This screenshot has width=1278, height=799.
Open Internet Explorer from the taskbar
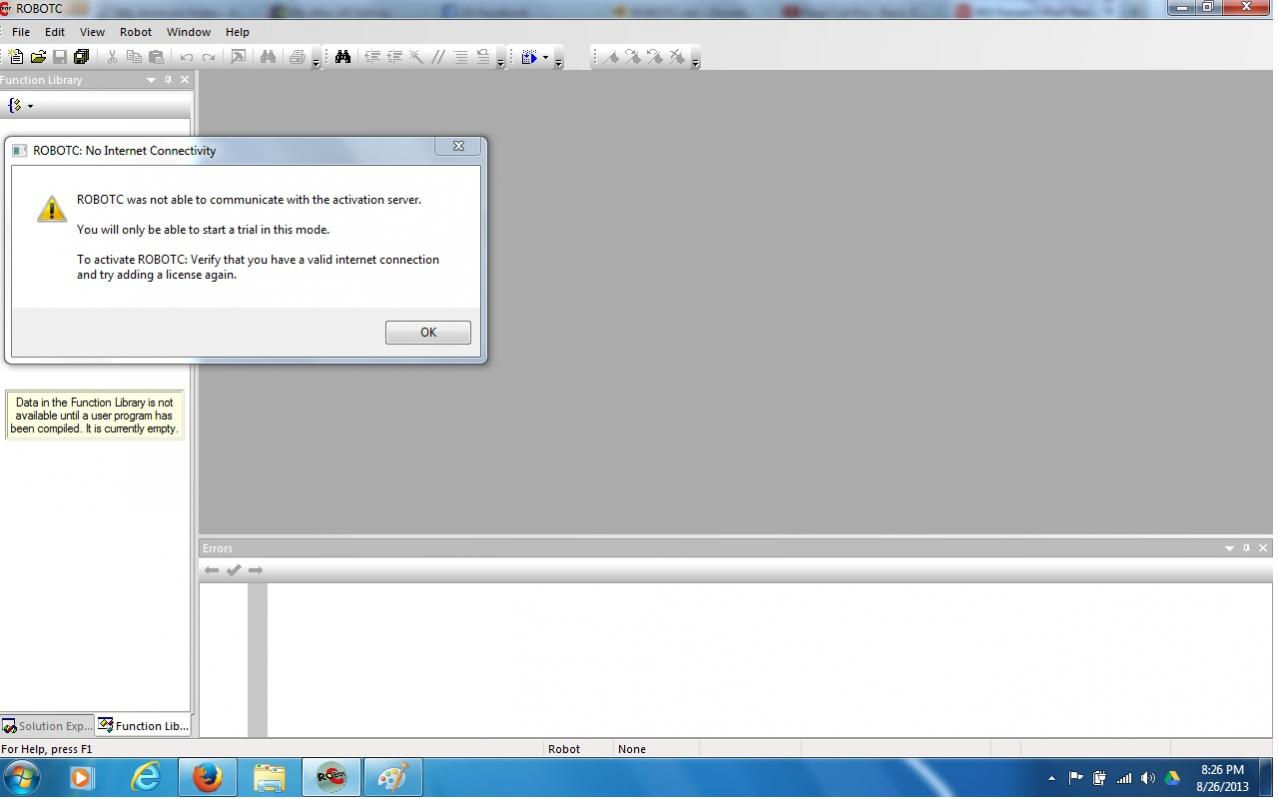(x=145, y=777)
